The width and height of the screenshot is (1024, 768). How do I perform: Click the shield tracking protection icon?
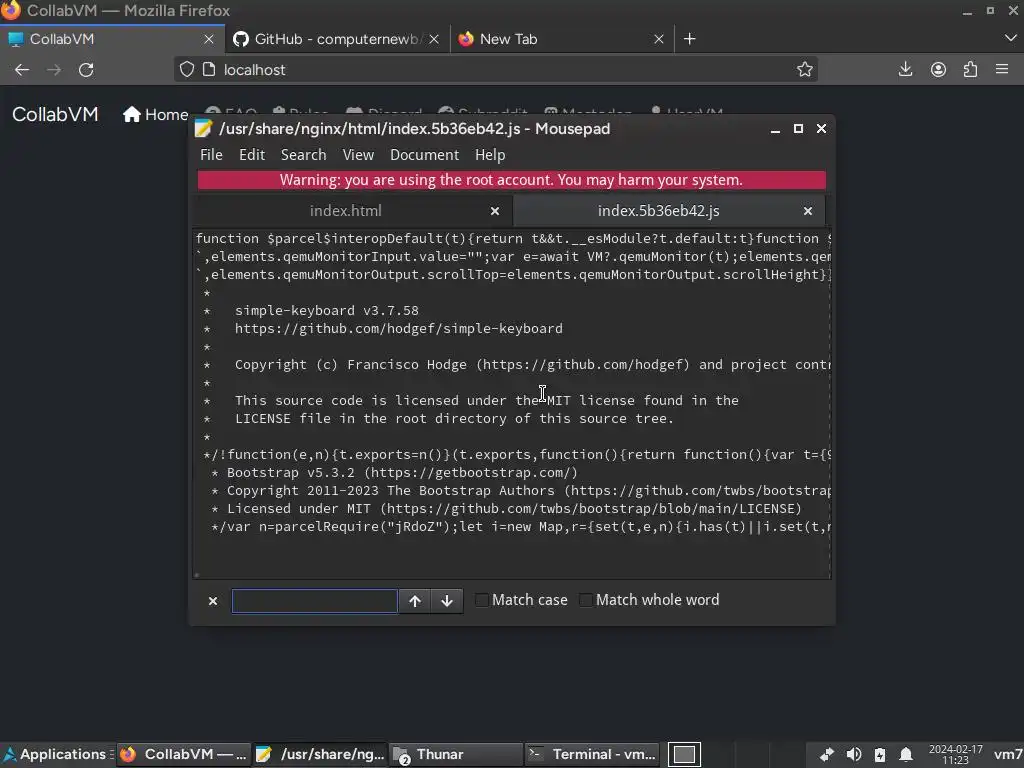[x=187, y=69]
